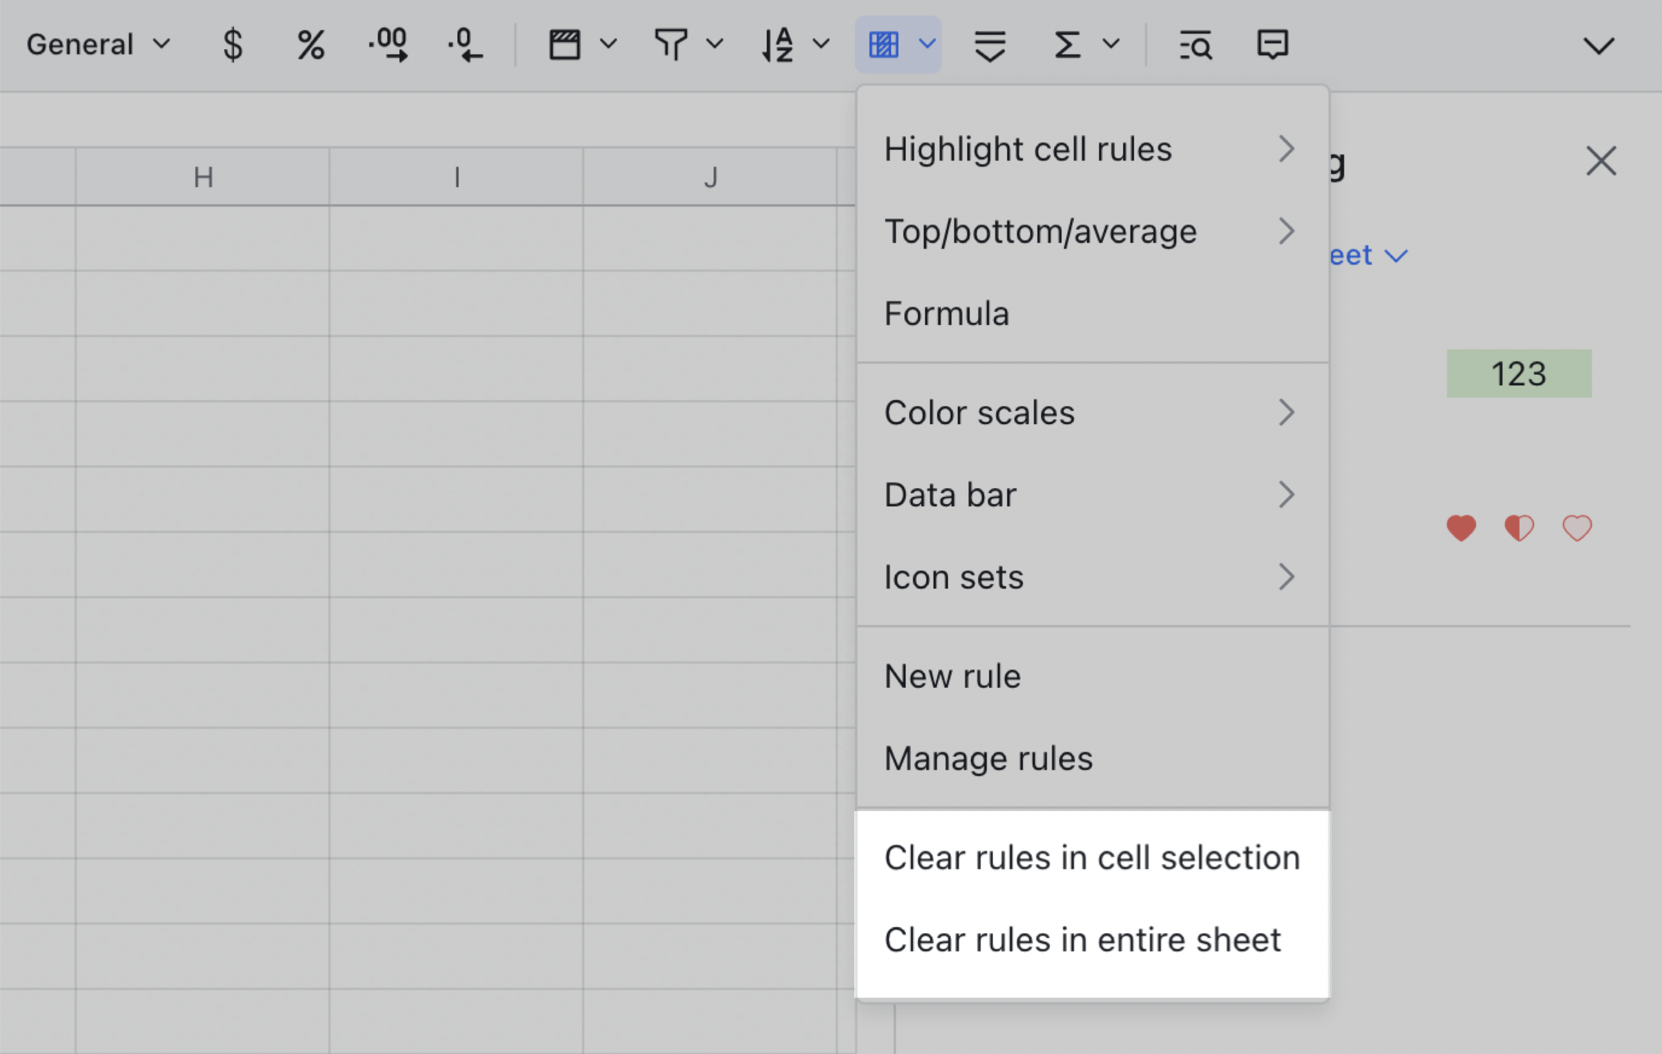Image resolution: width=1662 pixels, height=1054 pixels.
Task: Click the green 123 color scale preview
Action: coord(1518,373)
